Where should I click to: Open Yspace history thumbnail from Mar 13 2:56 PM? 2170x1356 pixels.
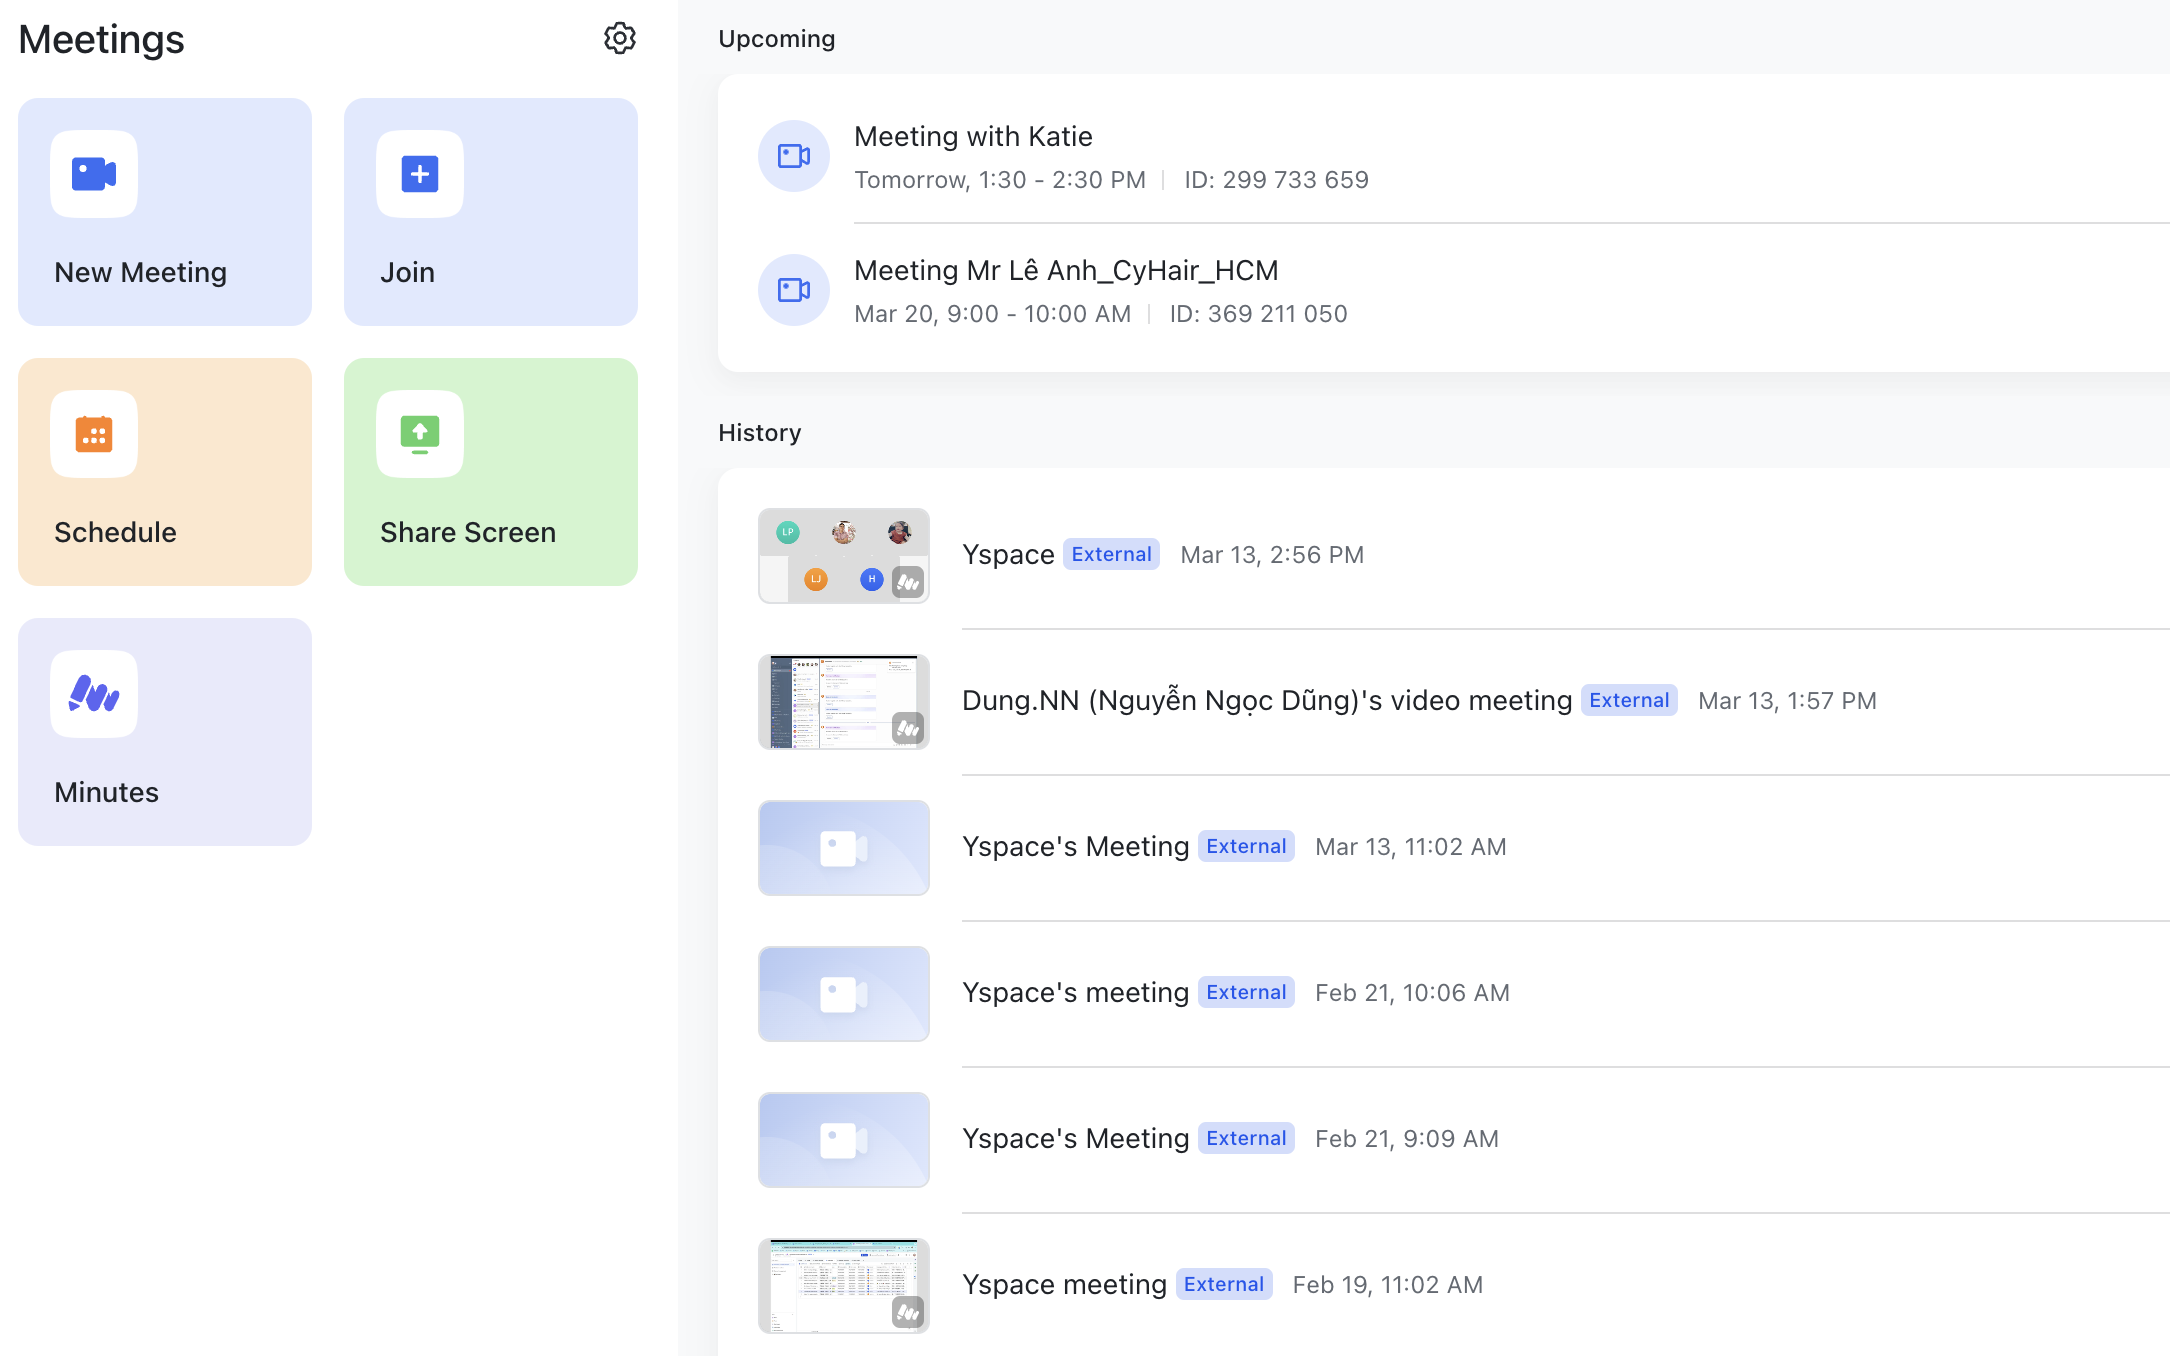tap(844, 556)
